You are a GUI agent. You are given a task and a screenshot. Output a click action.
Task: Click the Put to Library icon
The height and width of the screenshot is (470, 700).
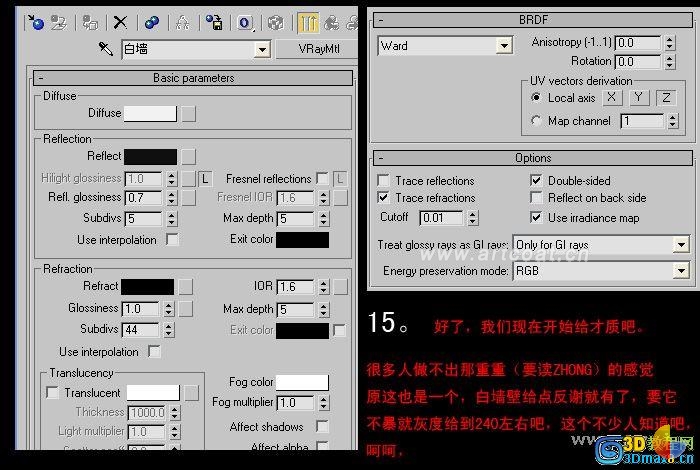(x=214, y=22)
